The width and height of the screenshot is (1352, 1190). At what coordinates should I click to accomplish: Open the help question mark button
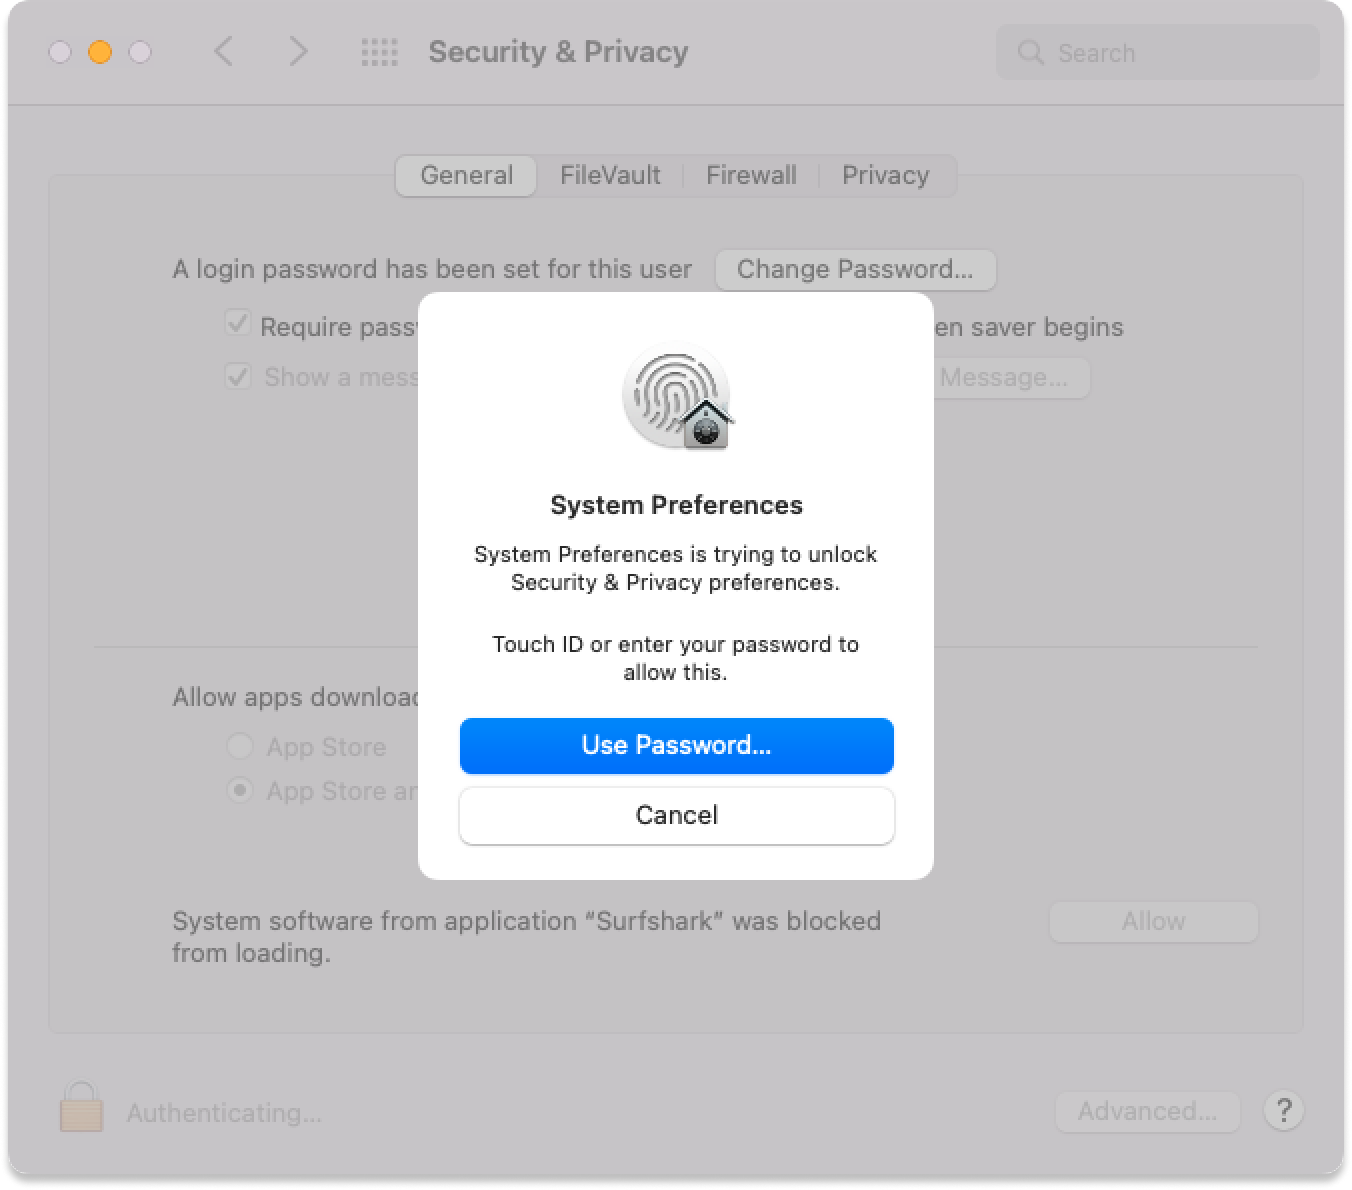click(1284, 1110)
